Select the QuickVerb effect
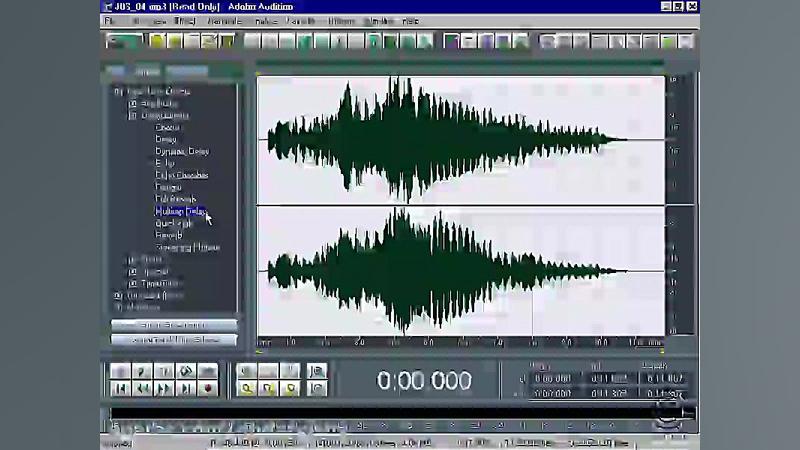The height and width of the screenshot is (450, 800). tap(174, 223)
